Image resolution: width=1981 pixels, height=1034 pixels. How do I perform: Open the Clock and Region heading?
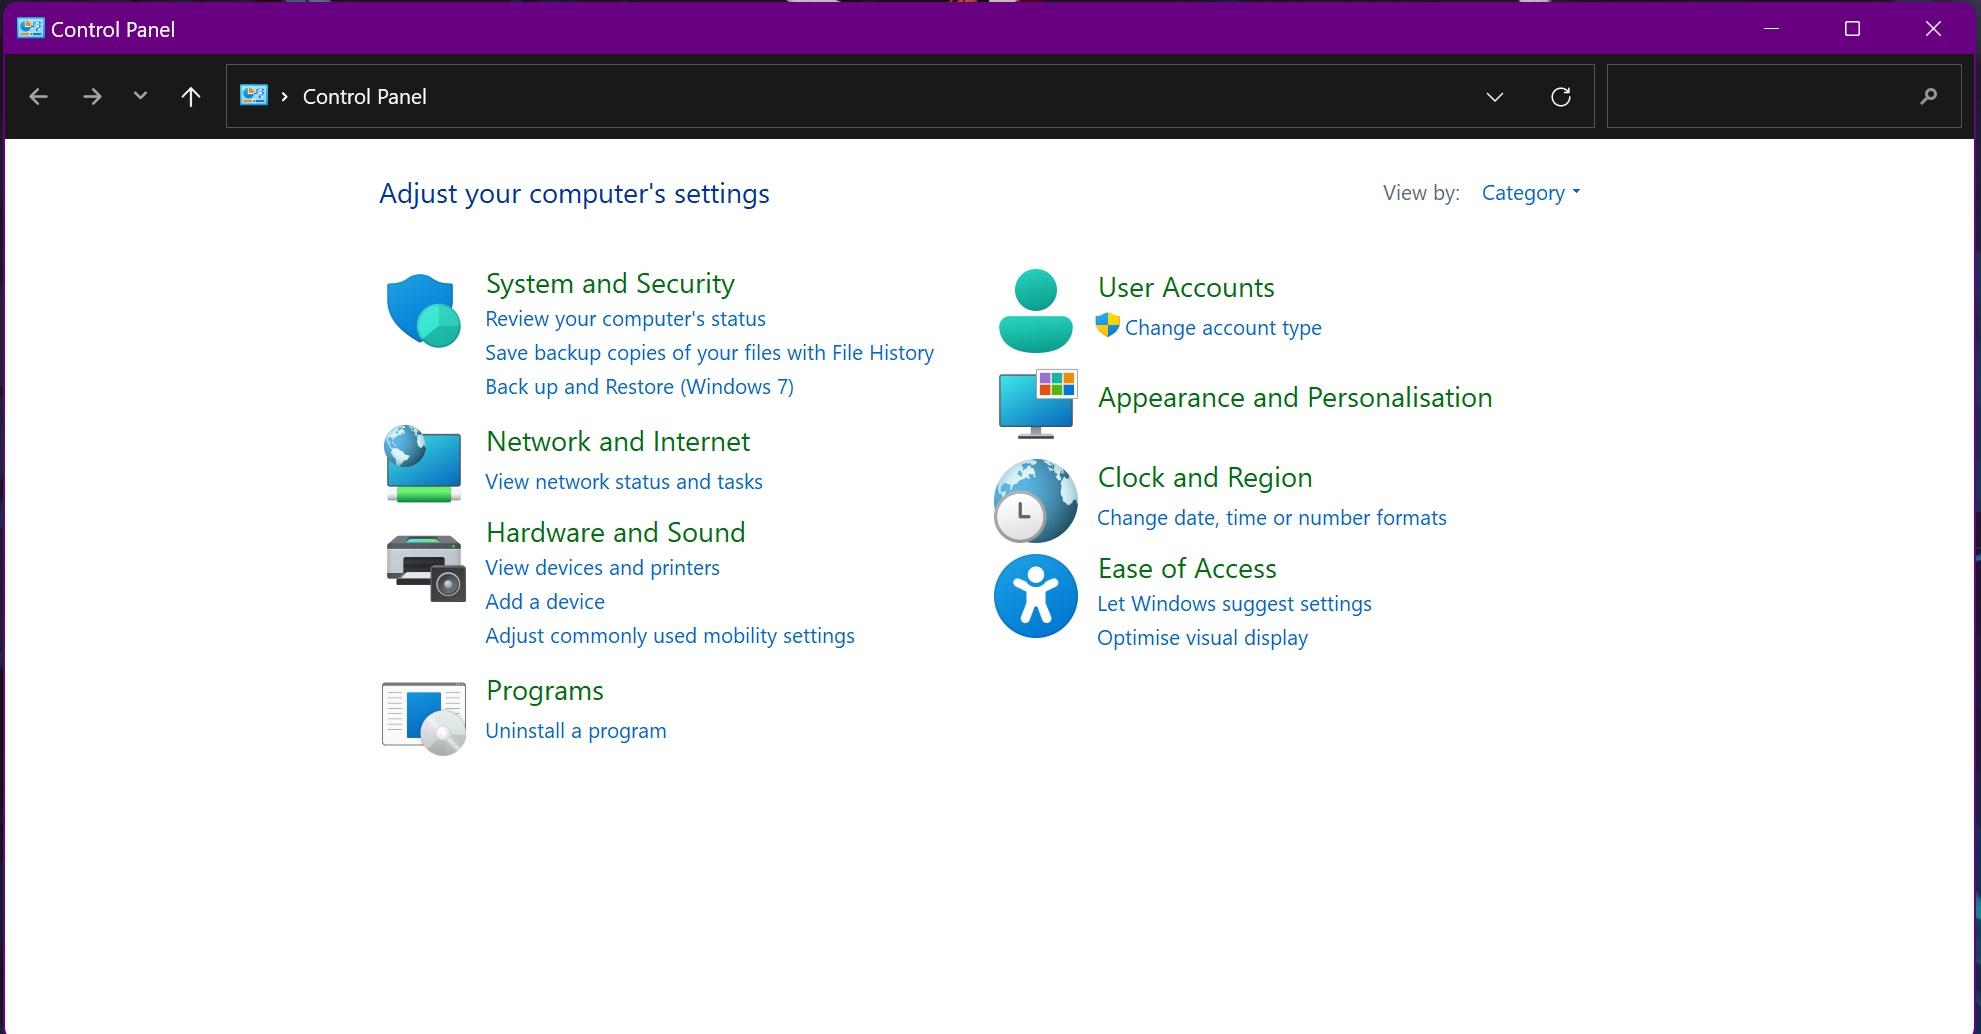click(1204, 477)
